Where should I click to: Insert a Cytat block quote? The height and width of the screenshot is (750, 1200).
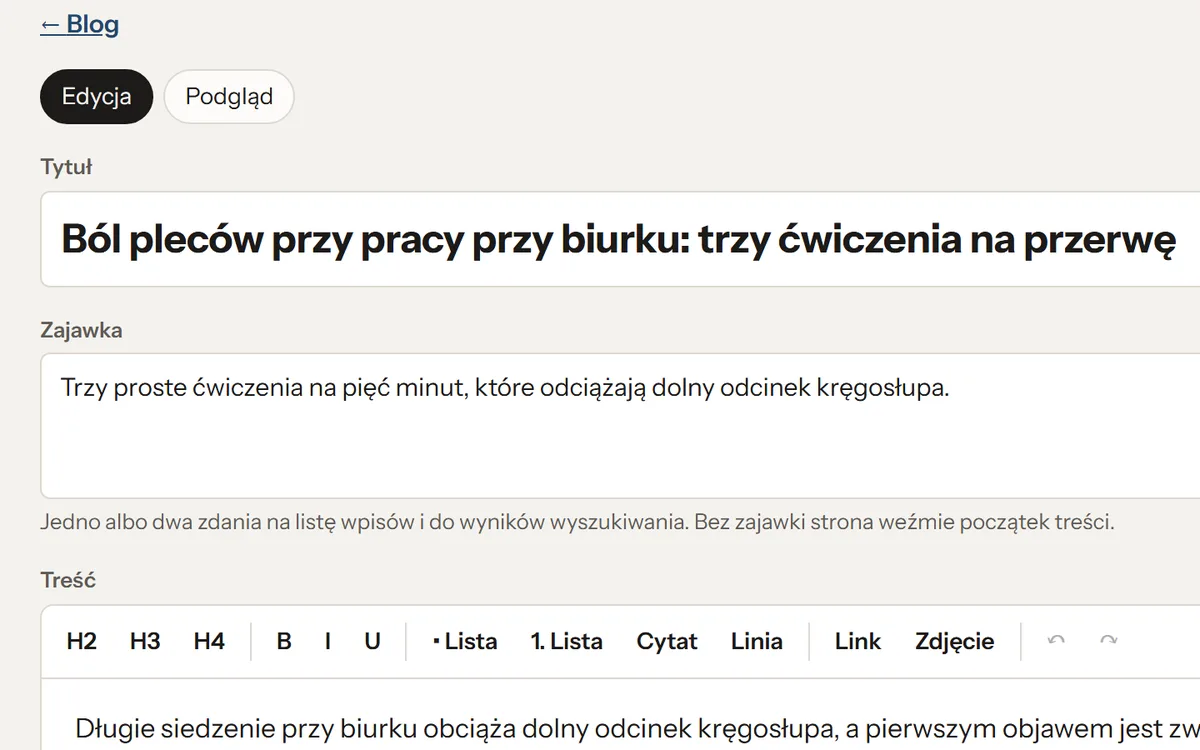667,641
